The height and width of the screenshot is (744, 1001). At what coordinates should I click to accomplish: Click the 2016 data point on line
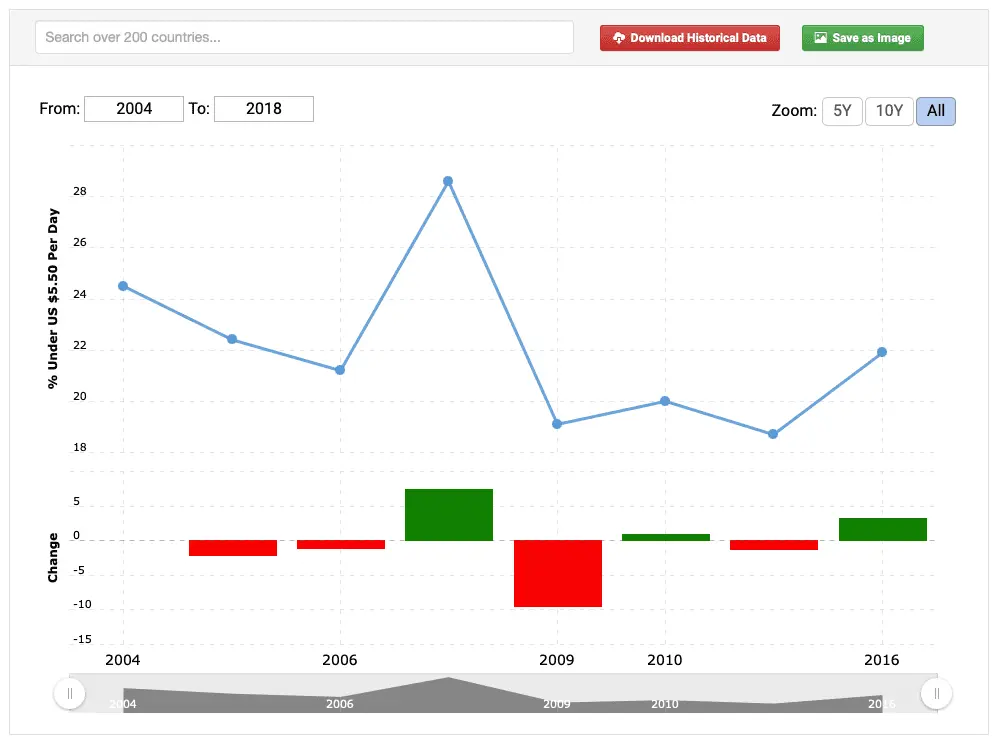(x=882, y=352)
